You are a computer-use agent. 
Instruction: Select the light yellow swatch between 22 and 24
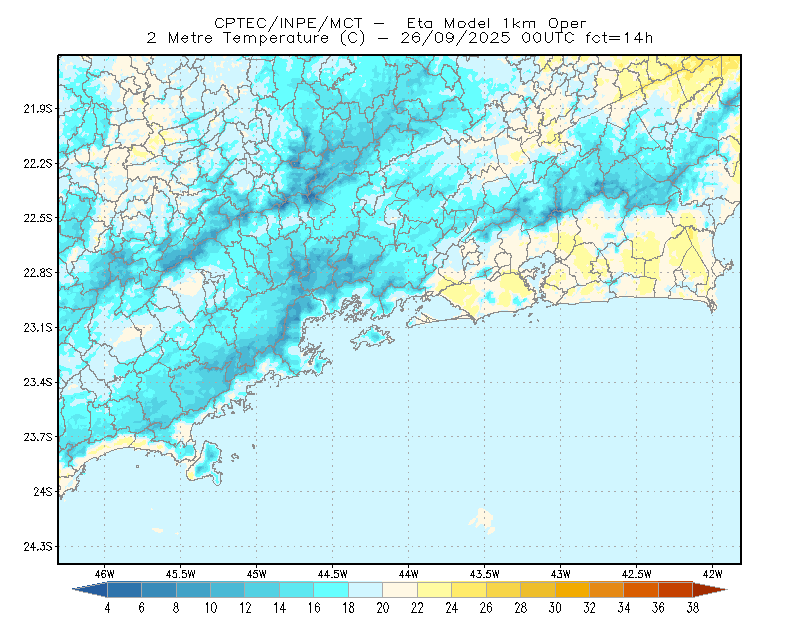coord(434,589)
